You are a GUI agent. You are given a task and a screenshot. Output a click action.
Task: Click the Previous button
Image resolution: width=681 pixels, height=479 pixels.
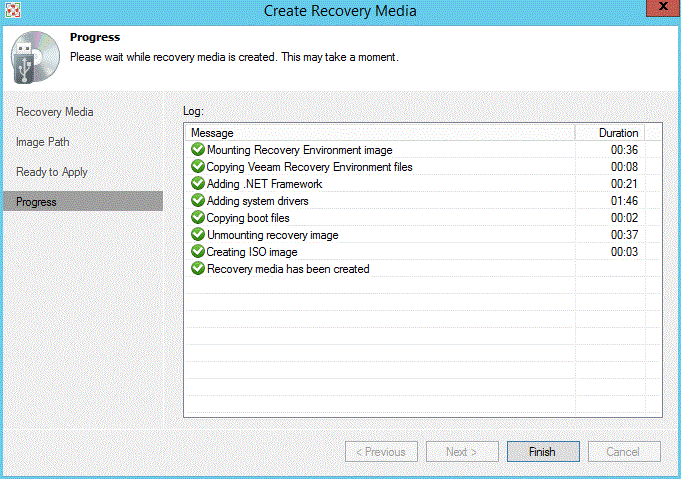[x=381, y=452]
